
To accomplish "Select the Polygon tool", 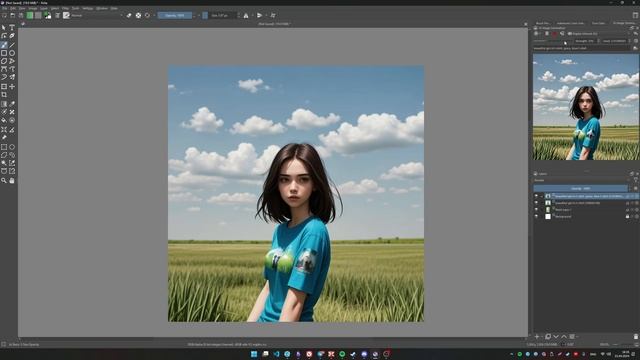I will [4, 61].
